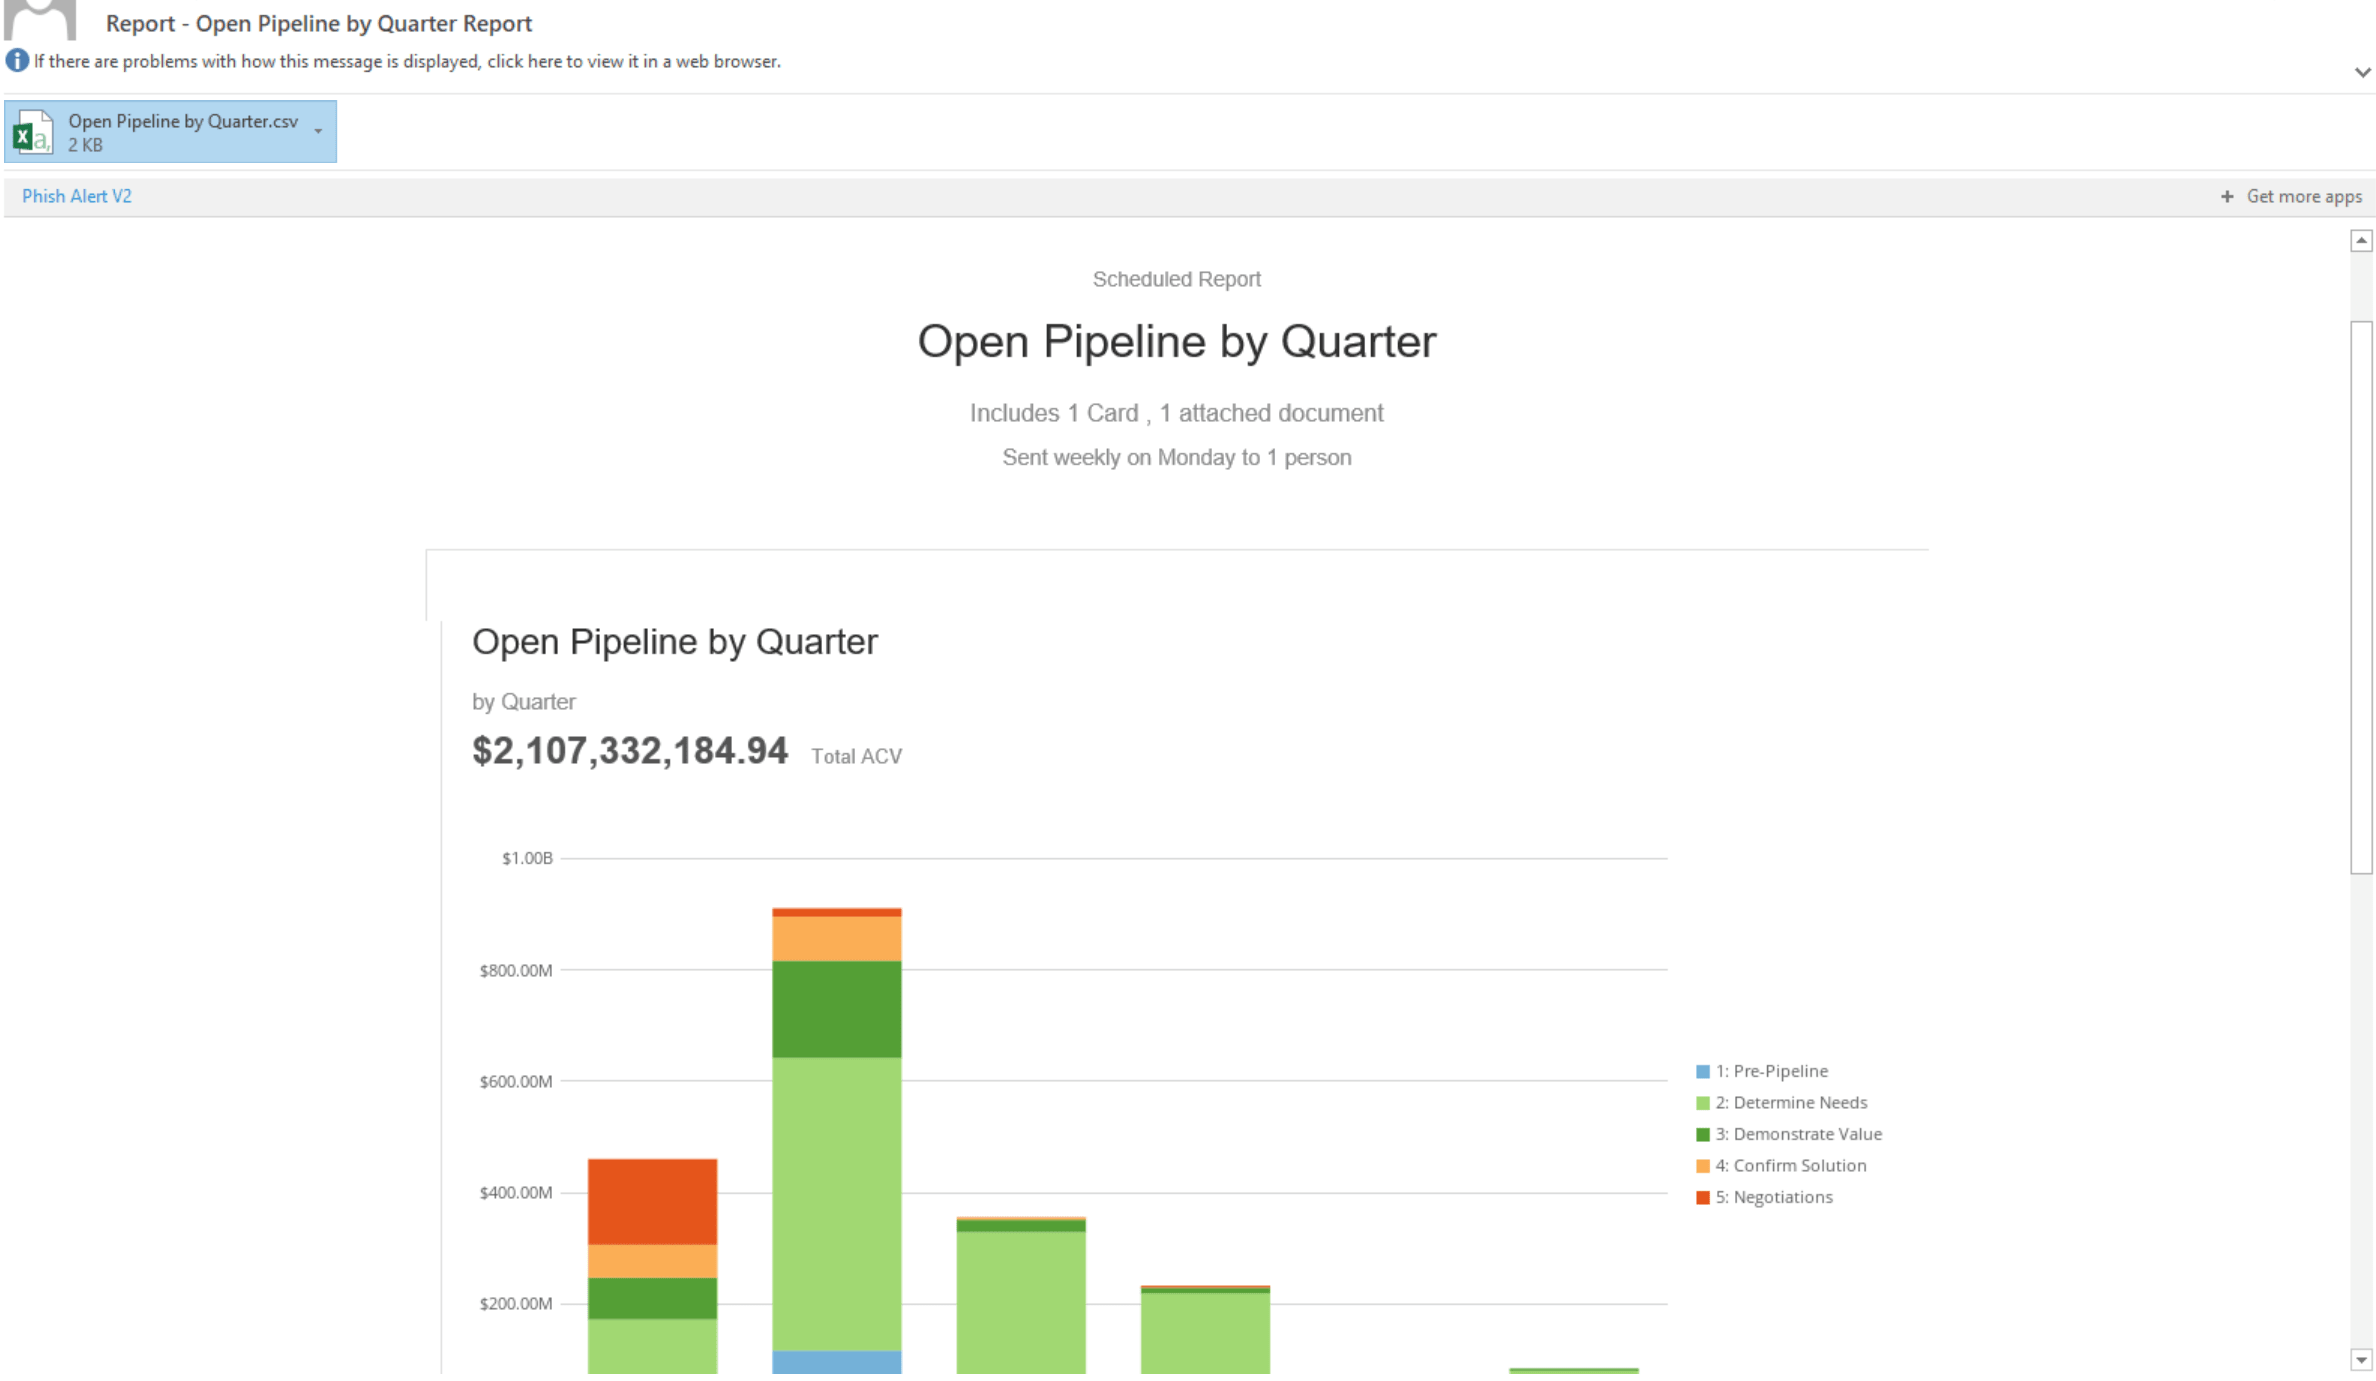Click the plus icon by Get more apps
The width and height of the screenshot is (2376, 1381).
[x=2227, y=197]
